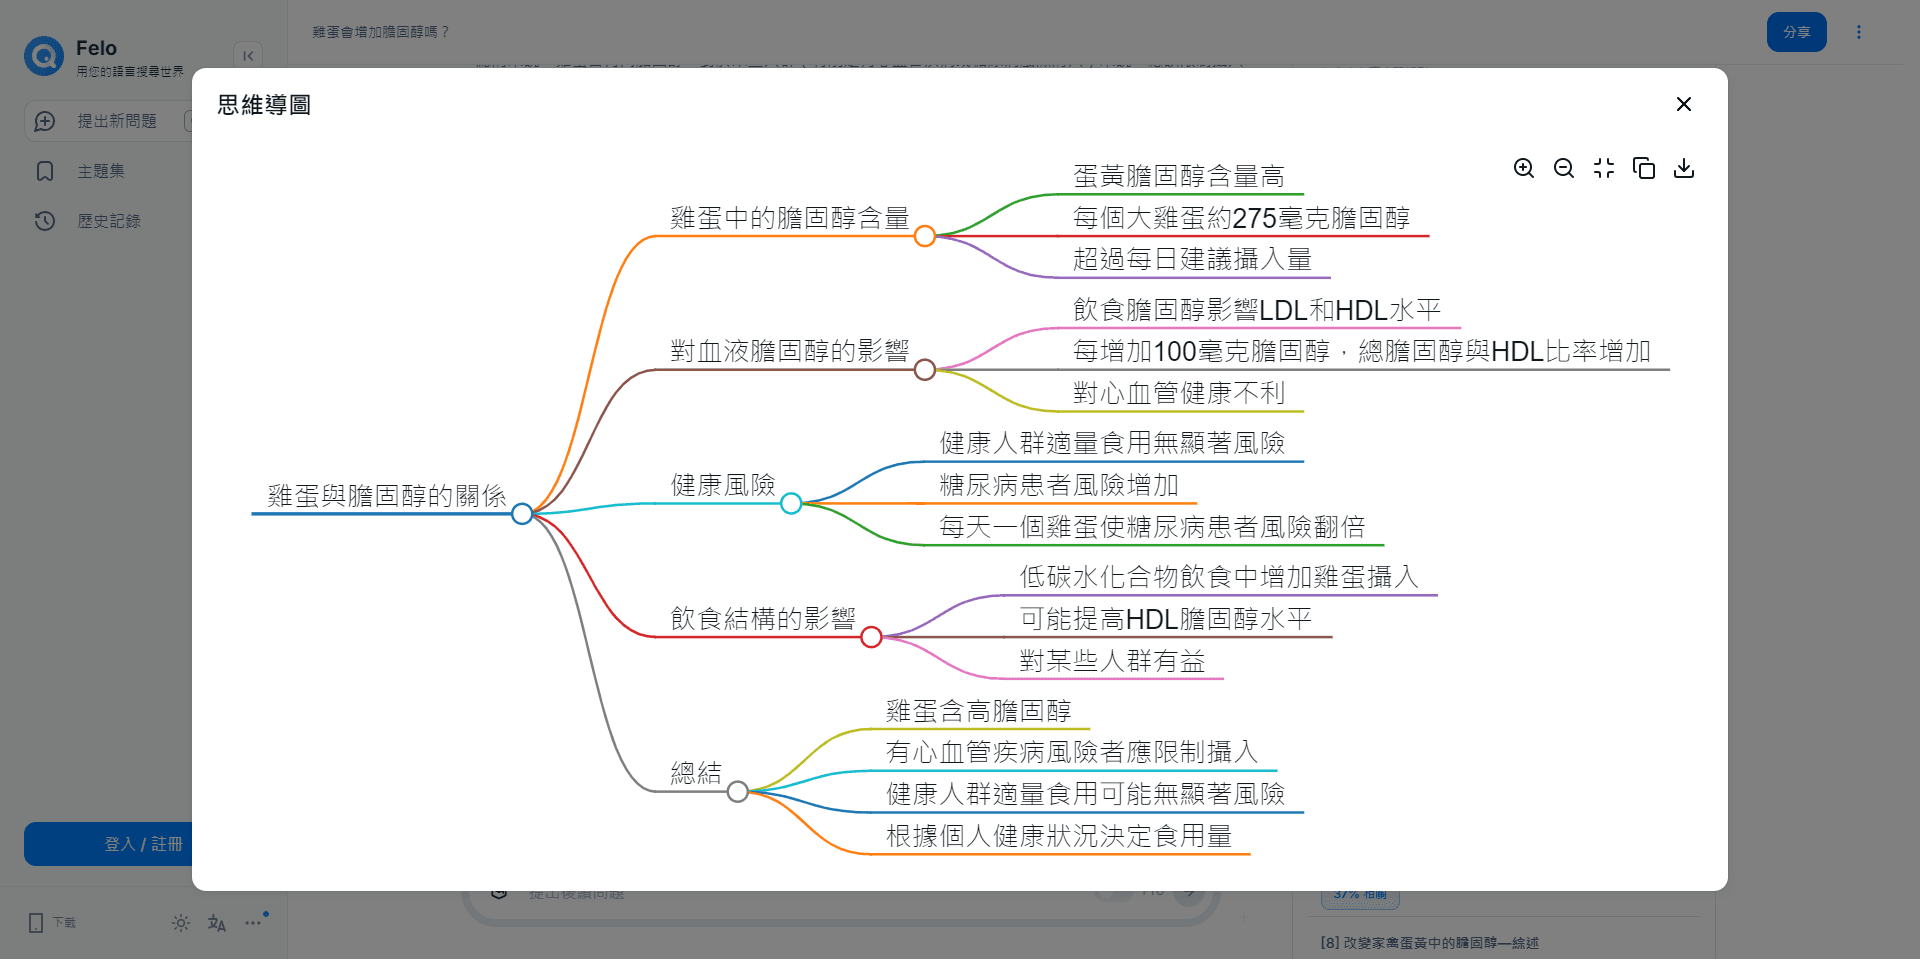Click leaf 可能提高HDL膽固醇水平
Viewport: 1920px width, 959px height.
tap(1166, 619)
